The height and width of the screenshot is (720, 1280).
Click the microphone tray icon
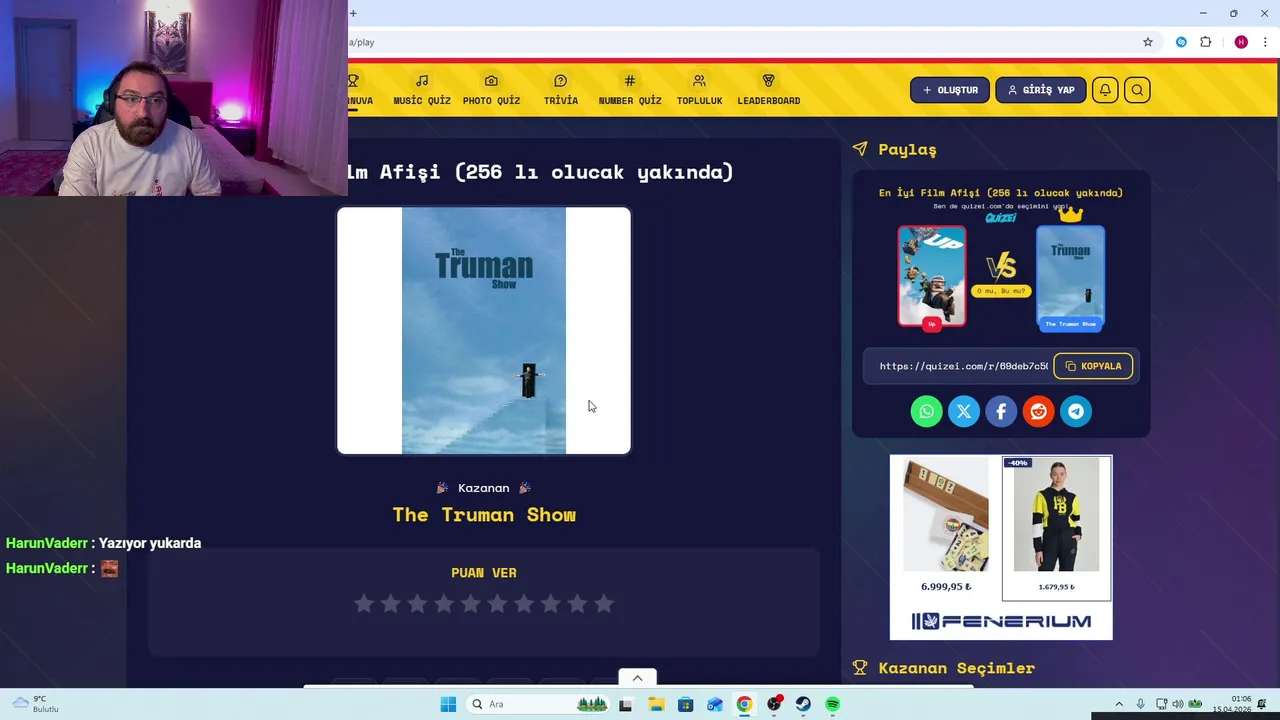pos(1140,704)
